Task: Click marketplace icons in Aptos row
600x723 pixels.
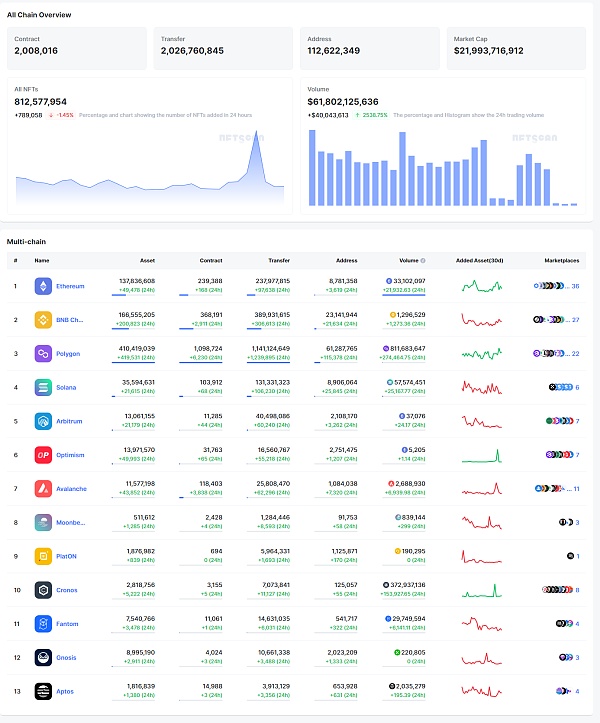Action: [564, 691]
